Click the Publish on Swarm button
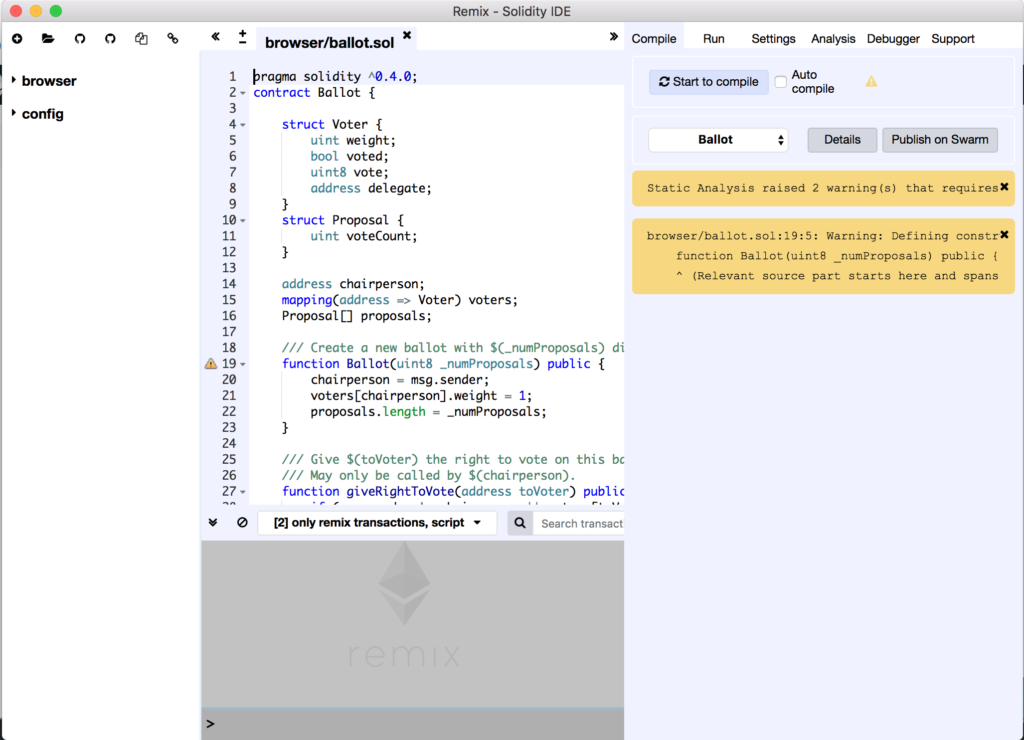This screenshot has height=740, width=1024. pos(939,140)
